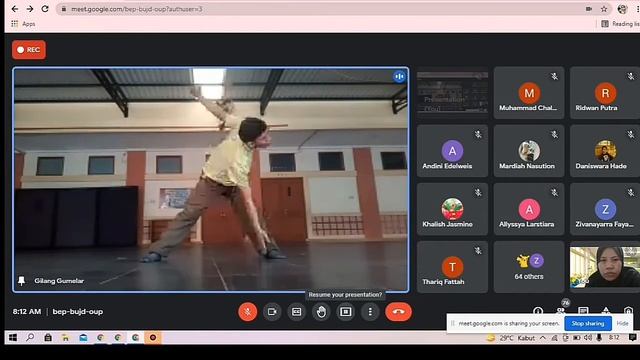Leave the call with red hang-up button
Screen dimensions: 640x360
pos(398,312)
